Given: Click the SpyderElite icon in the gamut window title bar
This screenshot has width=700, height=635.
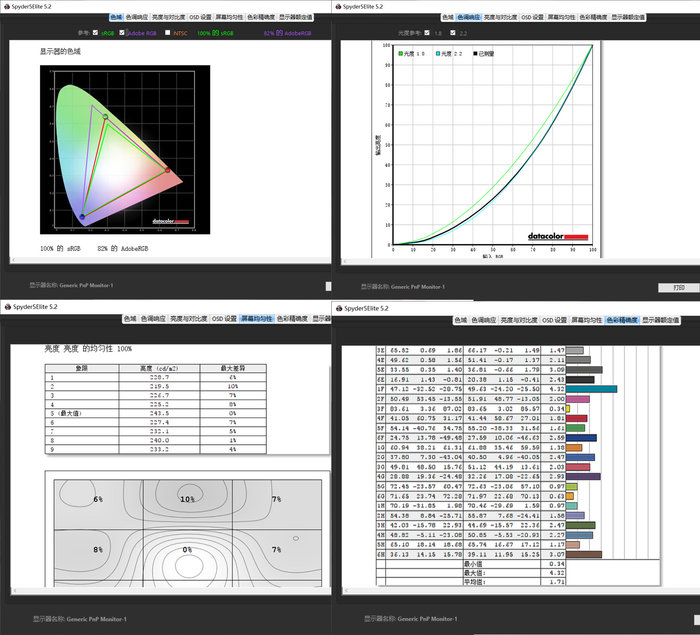Looking at the screenshot, I should [x=7, y=7].
